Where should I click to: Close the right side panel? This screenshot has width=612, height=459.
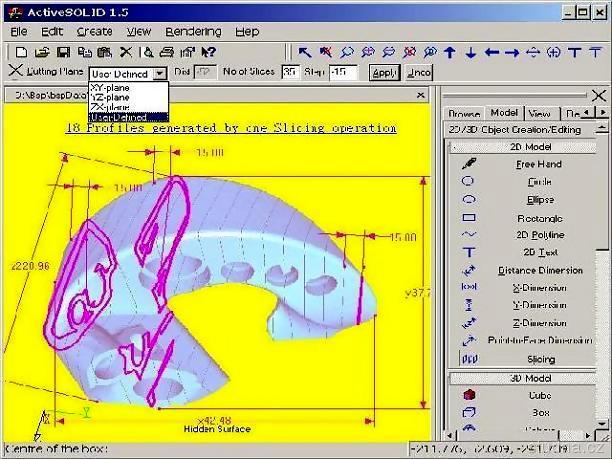point(599,95)
